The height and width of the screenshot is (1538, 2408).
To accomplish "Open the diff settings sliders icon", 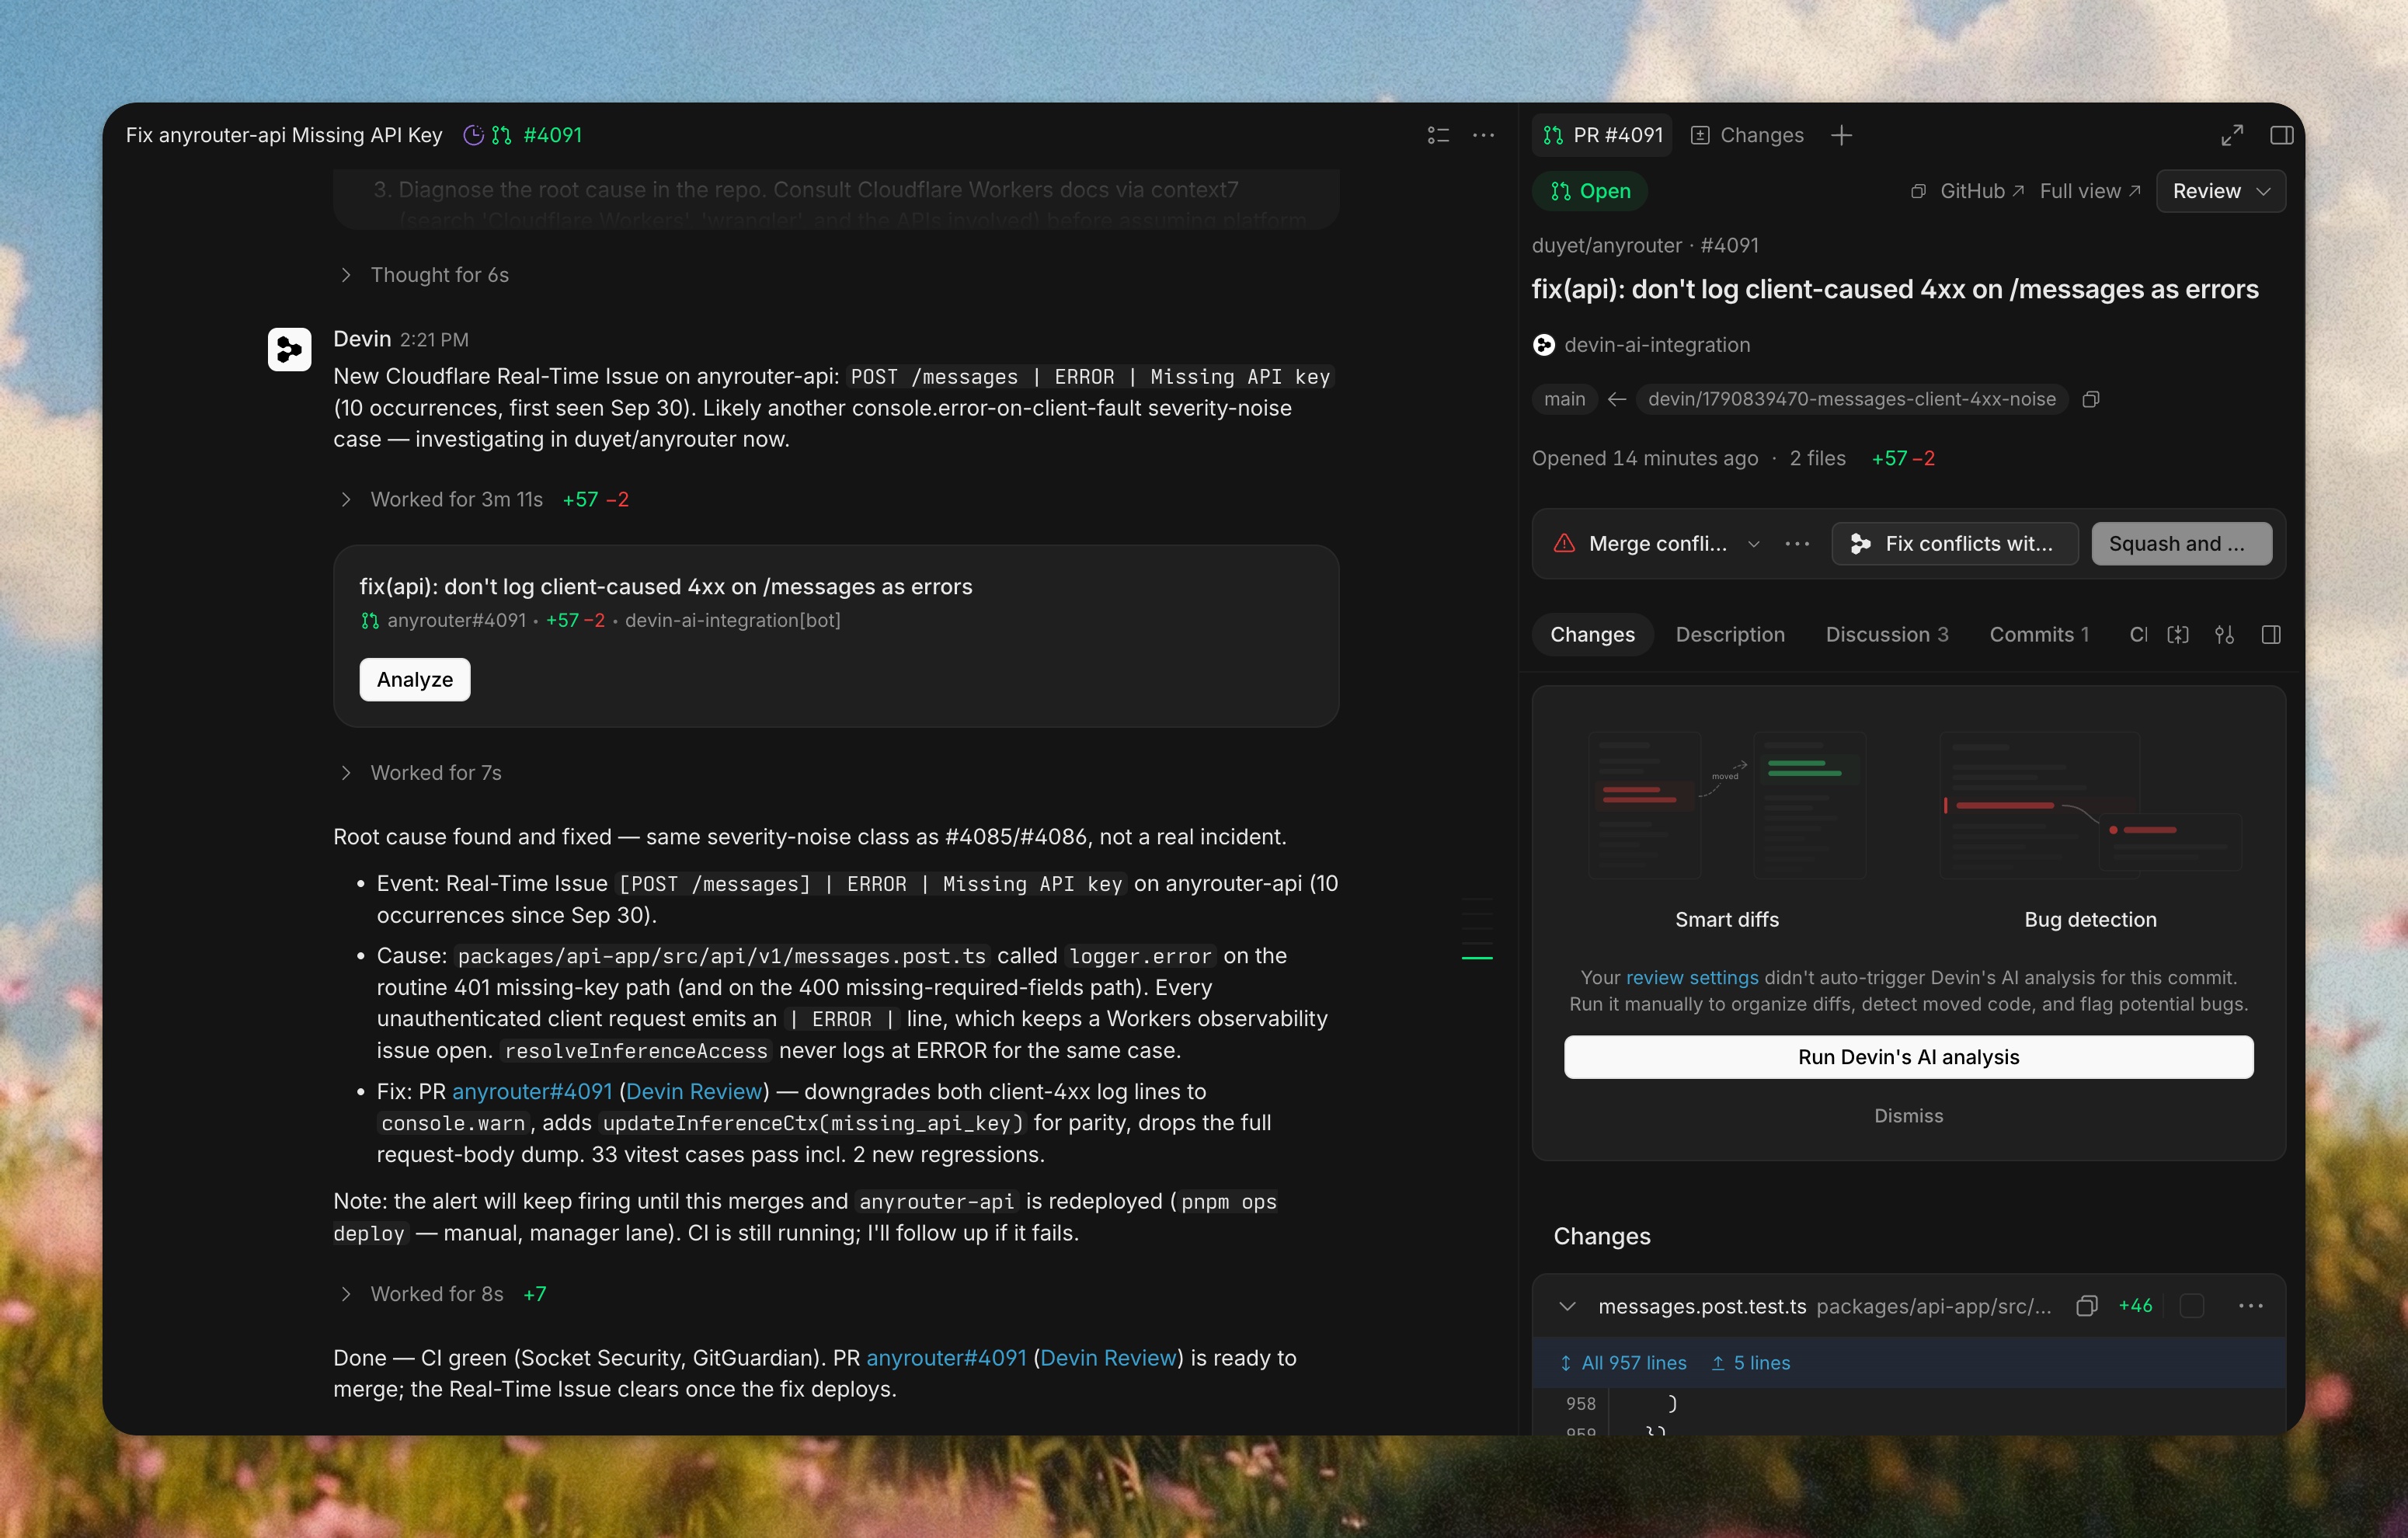I will (x=2224, y=635).
